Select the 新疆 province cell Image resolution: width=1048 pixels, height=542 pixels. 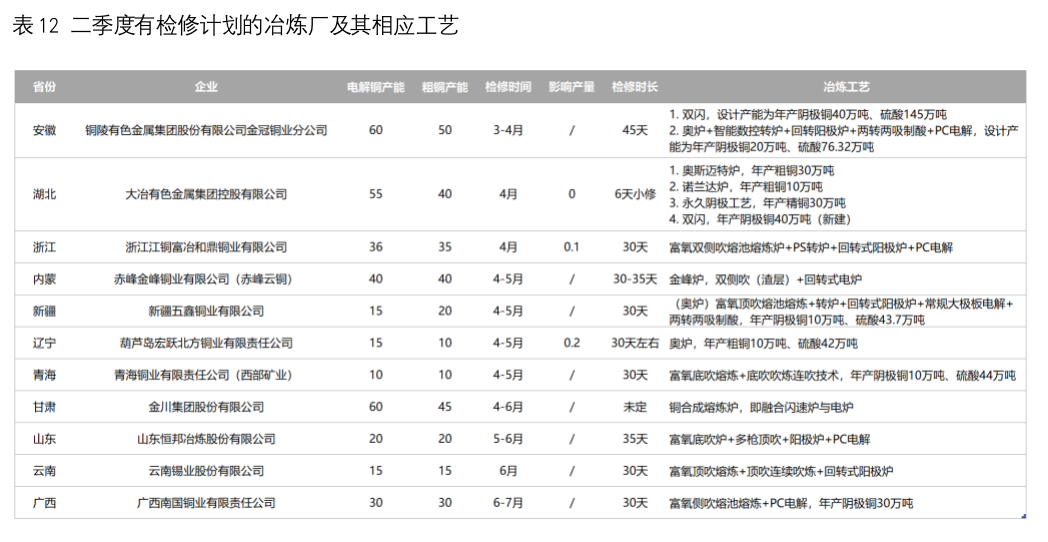[x=44, y=311]
